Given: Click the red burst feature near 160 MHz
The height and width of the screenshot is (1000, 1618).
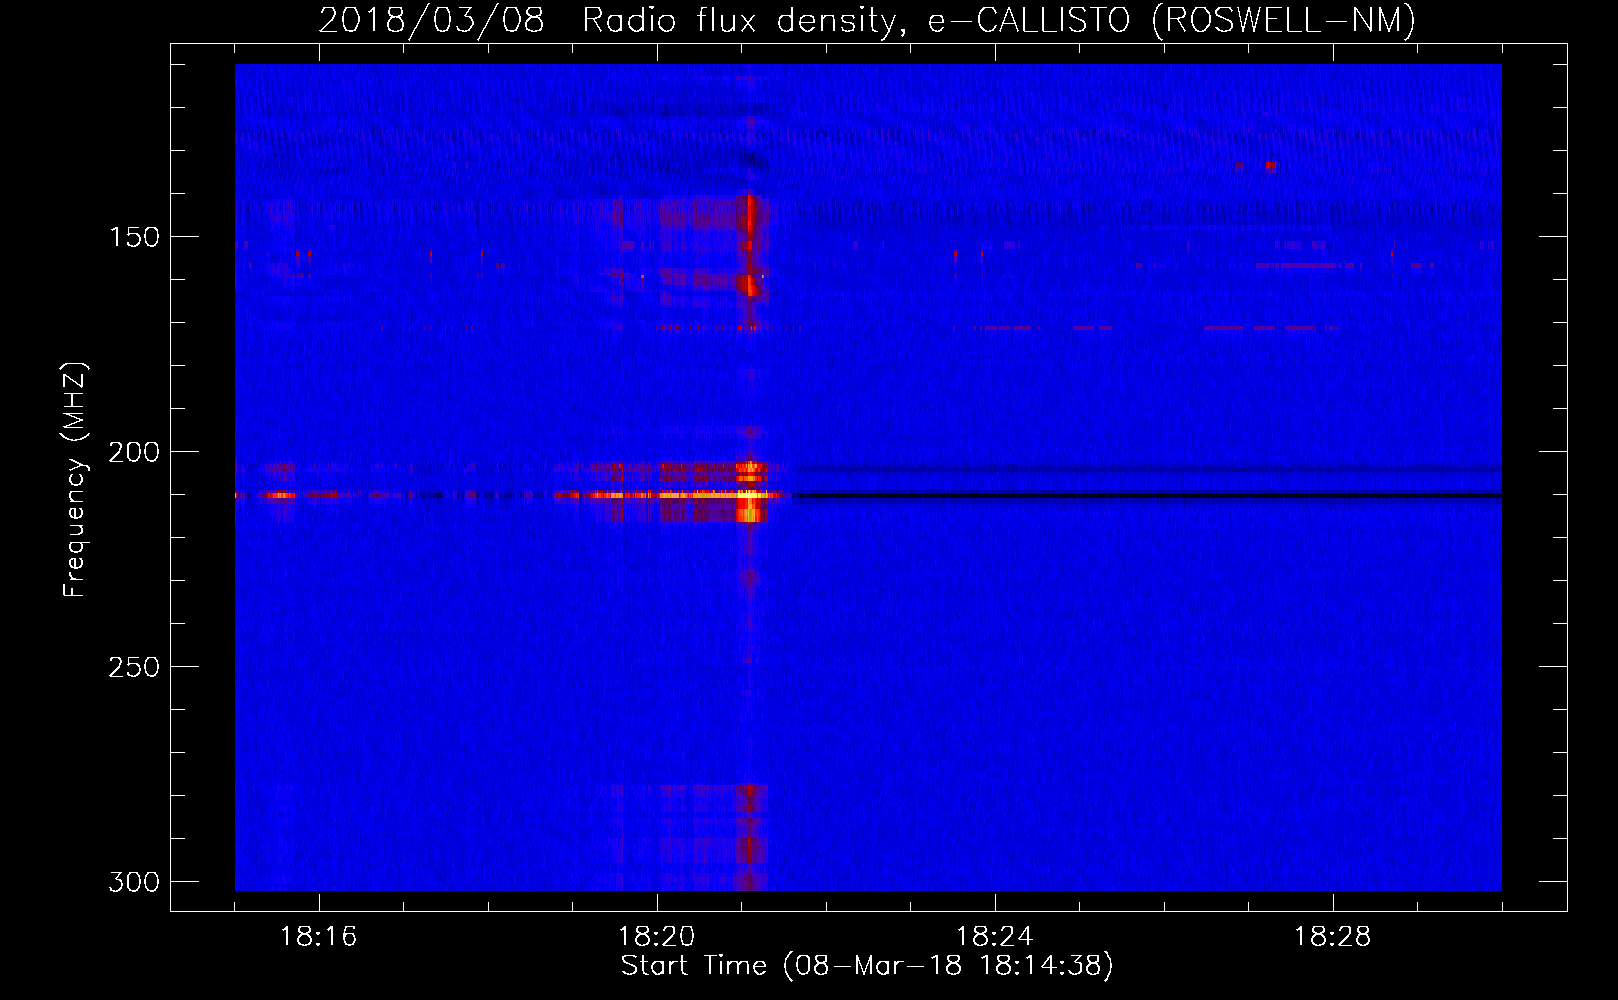Looking at the screenshot, I should pyautogui.click(x=750, y=285).
